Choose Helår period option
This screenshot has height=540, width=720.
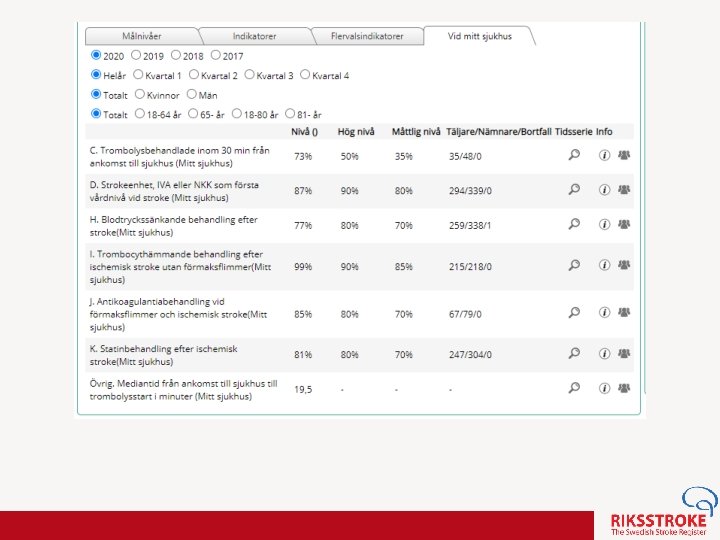click(x=96, y=74)
